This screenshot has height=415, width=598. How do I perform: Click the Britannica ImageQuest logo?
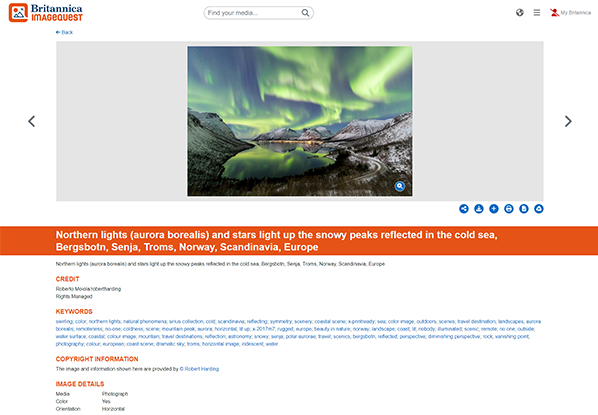click(45, 13)
